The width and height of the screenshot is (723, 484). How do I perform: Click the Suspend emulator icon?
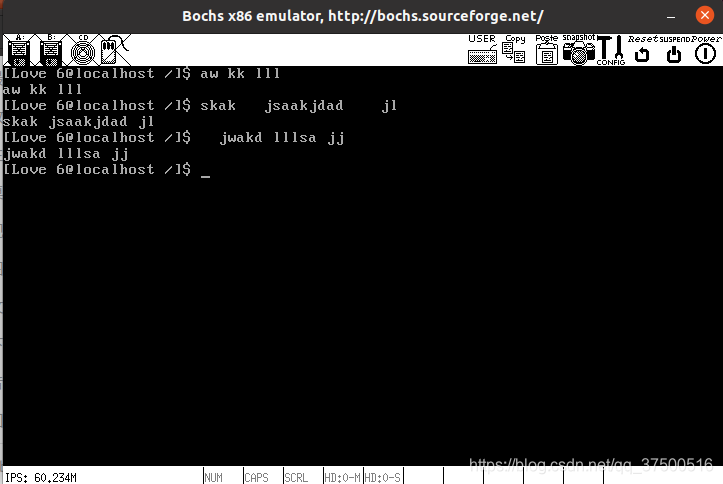[x=674, y=50]
